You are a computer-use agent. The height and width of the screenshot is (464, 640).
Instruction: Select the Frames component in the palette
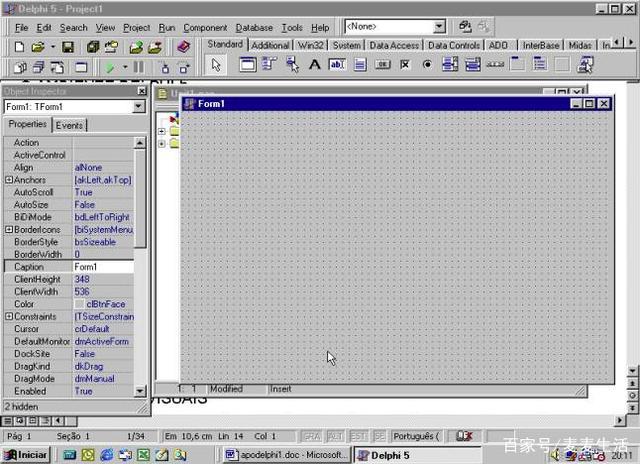coord(248,64)
